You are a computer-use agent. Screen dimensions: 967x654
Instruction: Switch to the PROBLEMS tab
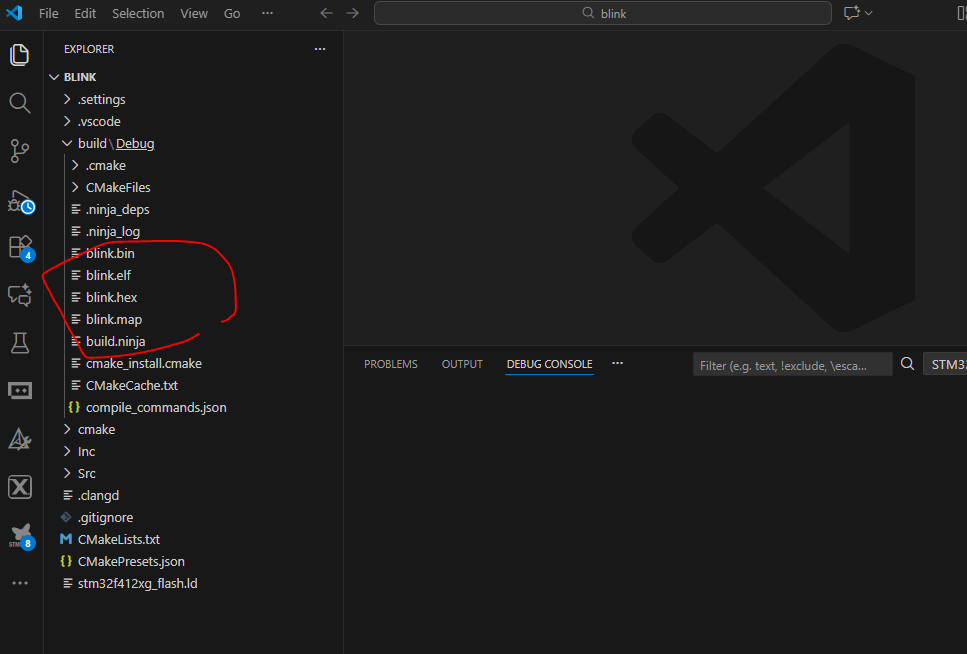(391, 364)
